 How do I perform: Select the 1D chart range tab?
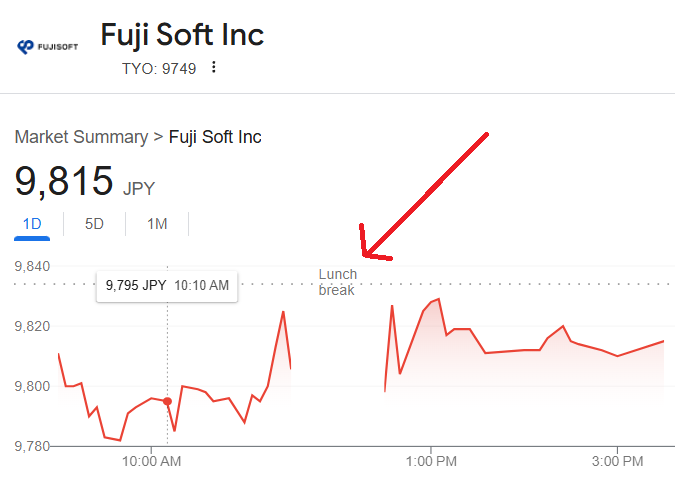[32, 224]
